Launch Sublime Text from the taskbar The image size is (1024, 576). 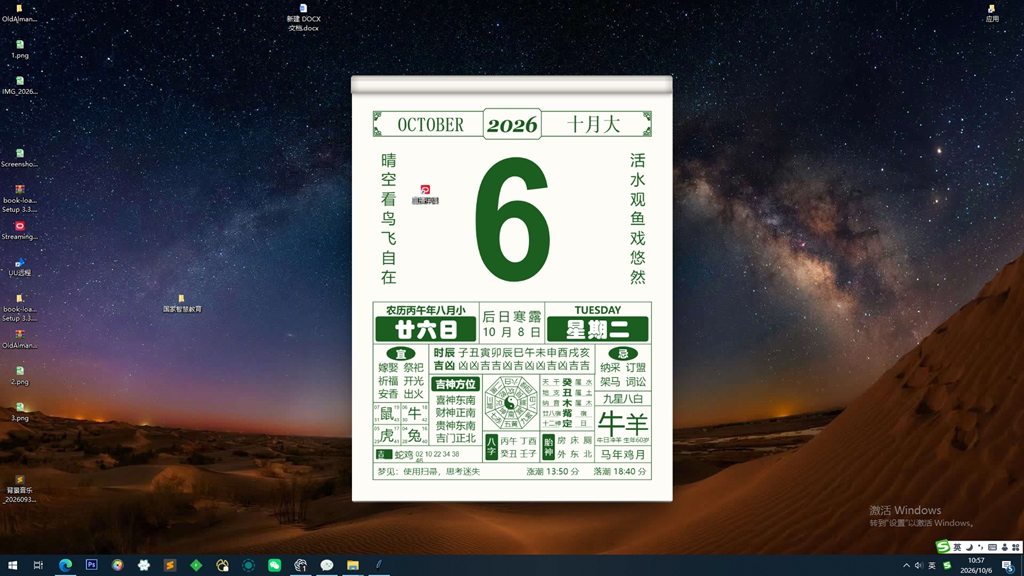pos(170,565)
